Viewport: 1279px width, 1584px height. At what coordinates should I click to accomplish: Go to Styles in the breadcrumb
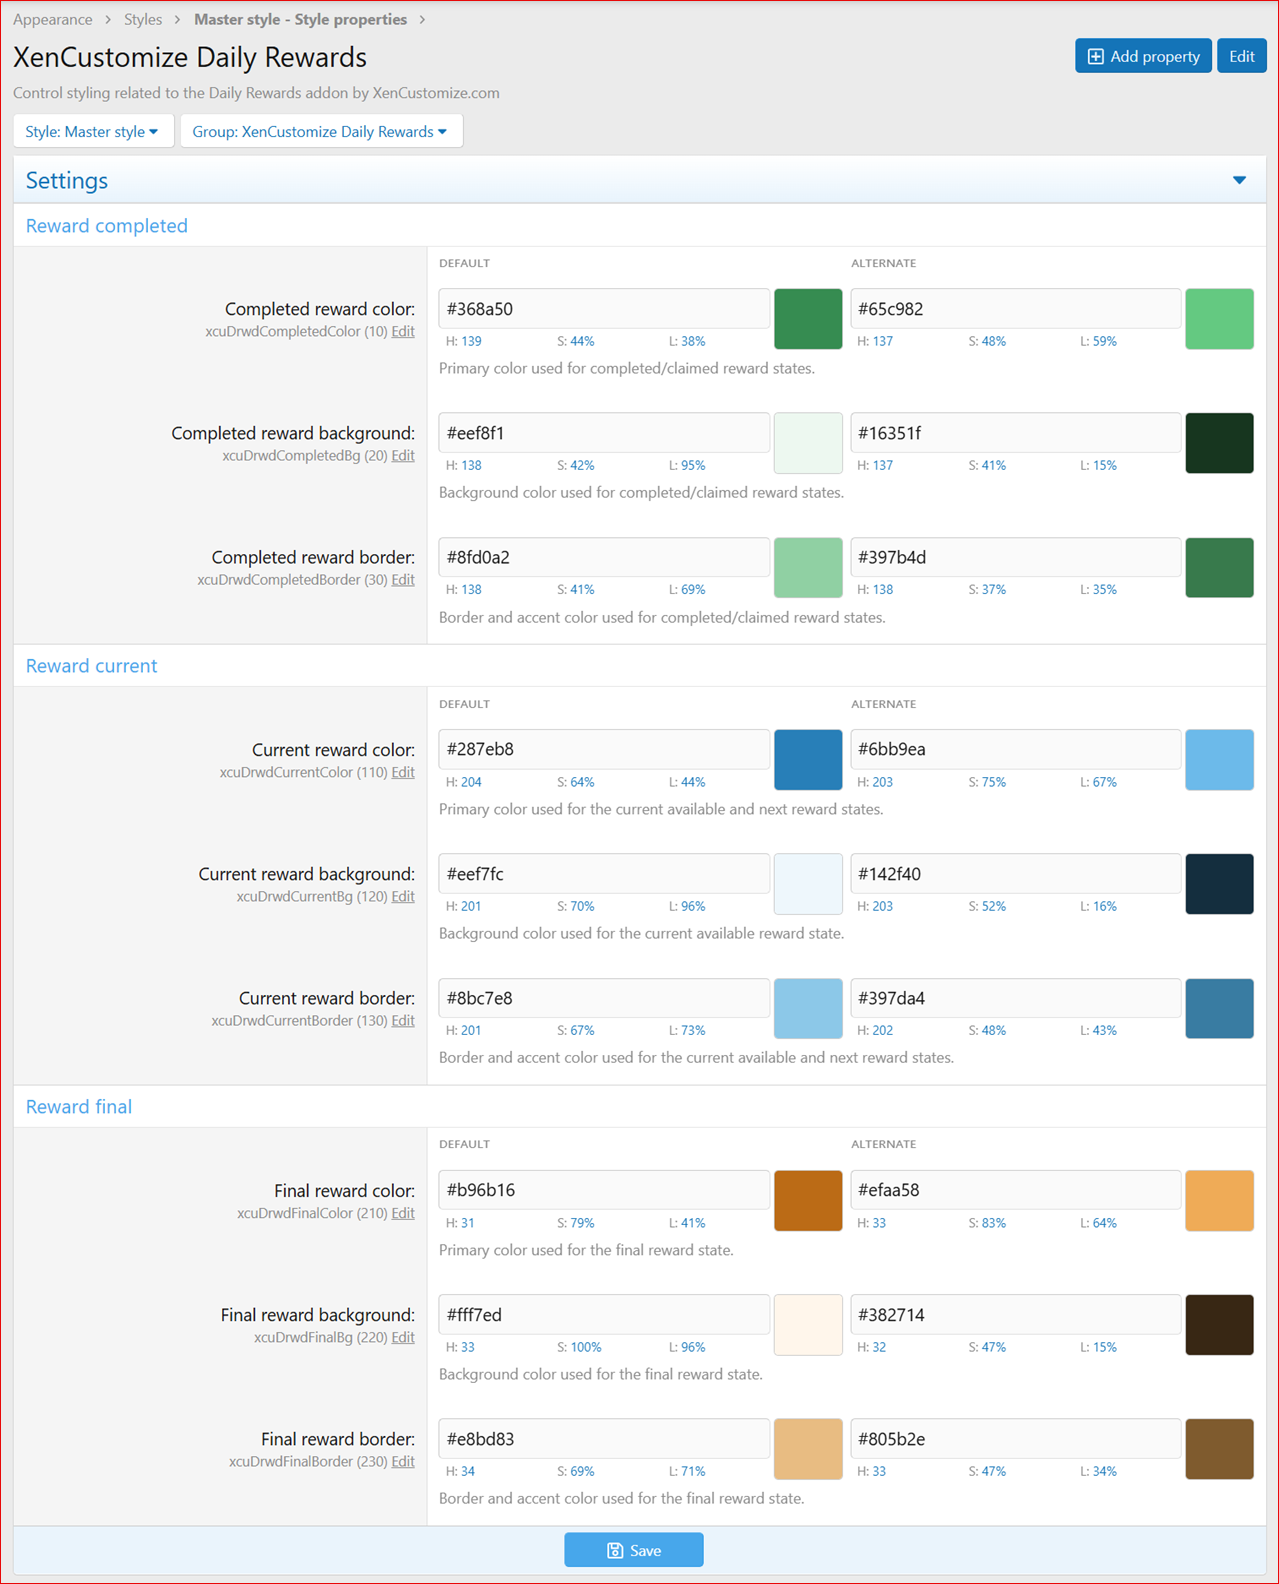click(x=143, y=19)
